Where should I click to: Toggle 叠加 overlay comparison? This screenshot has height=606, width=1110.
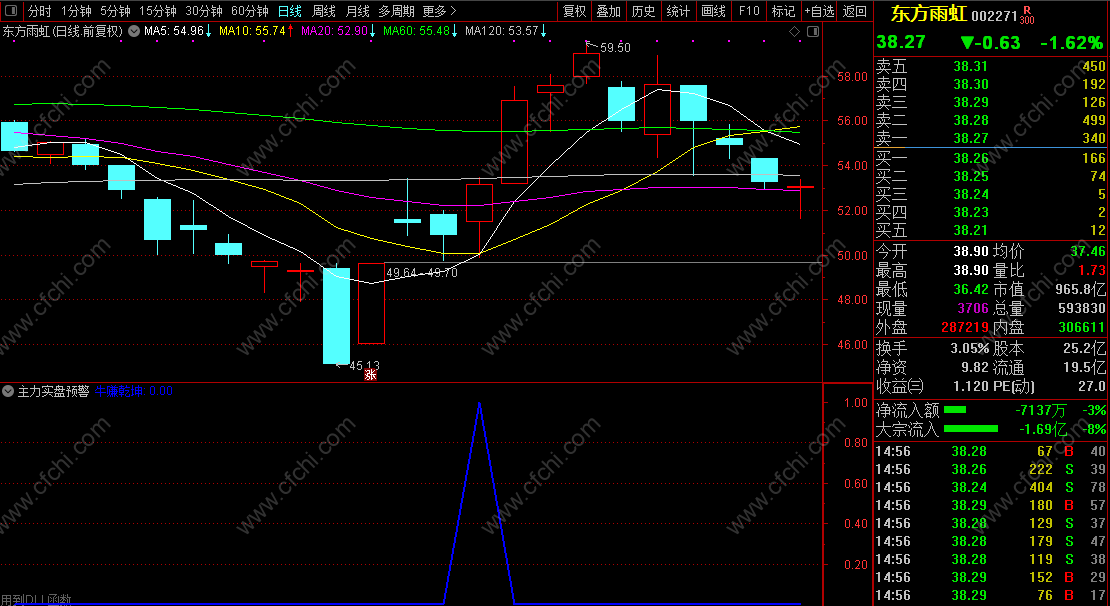point(609,11)
